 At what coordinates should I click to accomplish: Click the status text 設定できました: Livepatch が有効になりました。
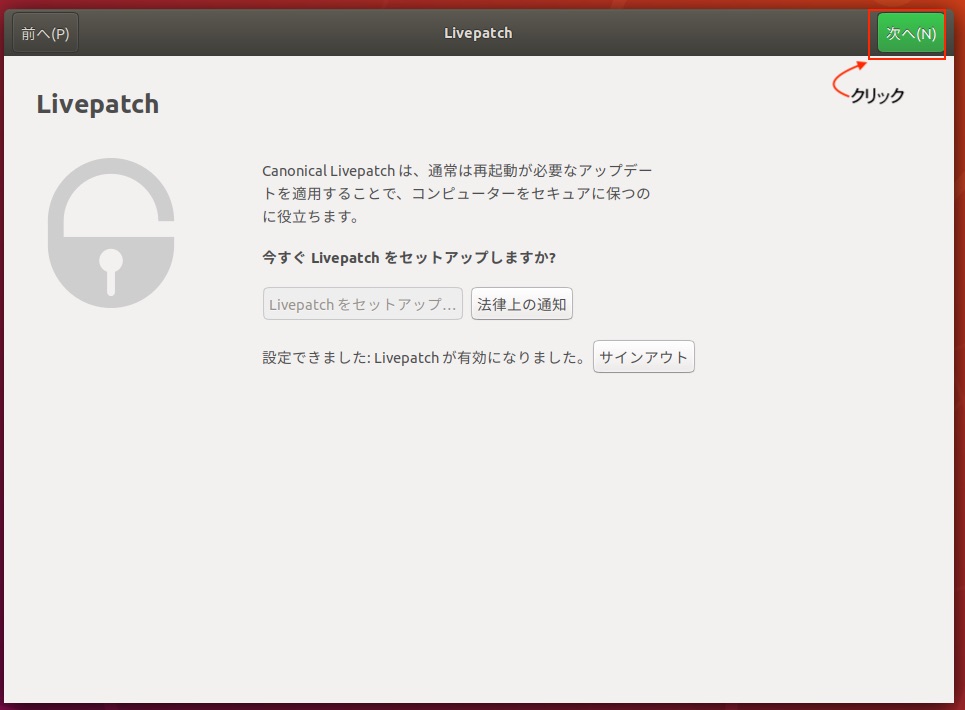423,357
